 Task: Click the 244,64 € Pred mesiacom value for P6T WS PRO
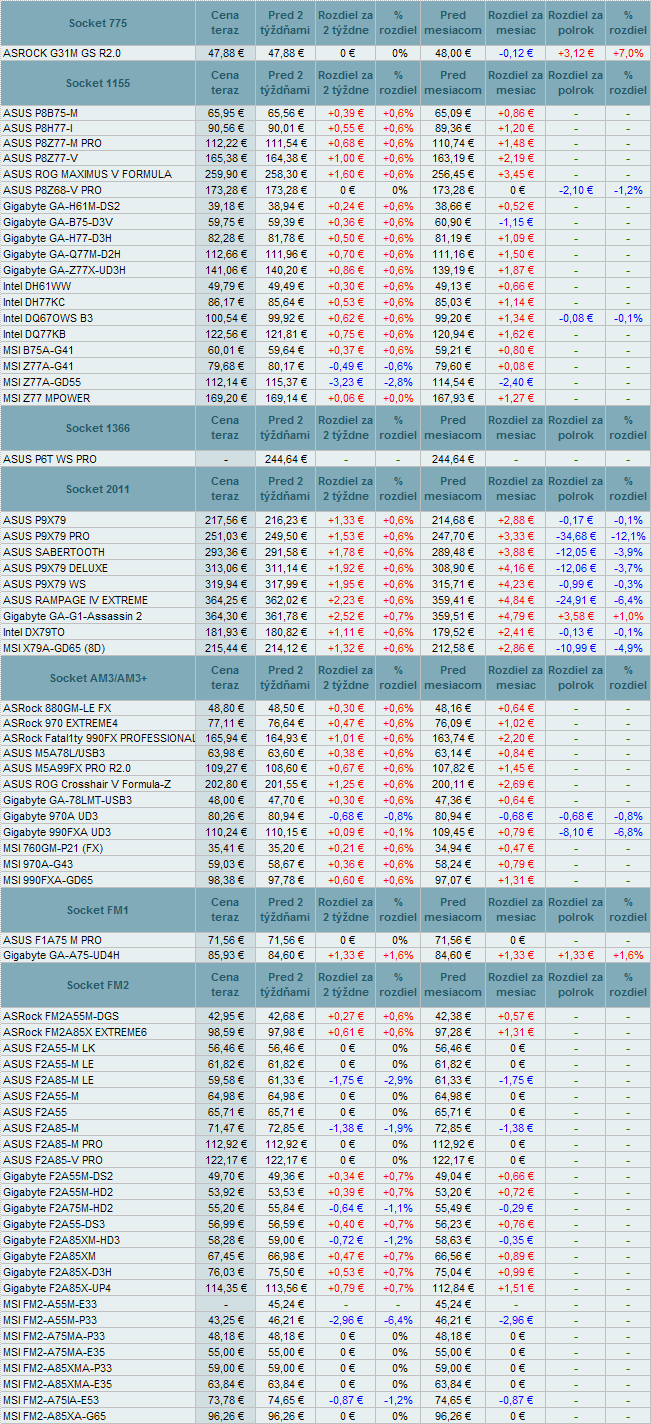453,459
